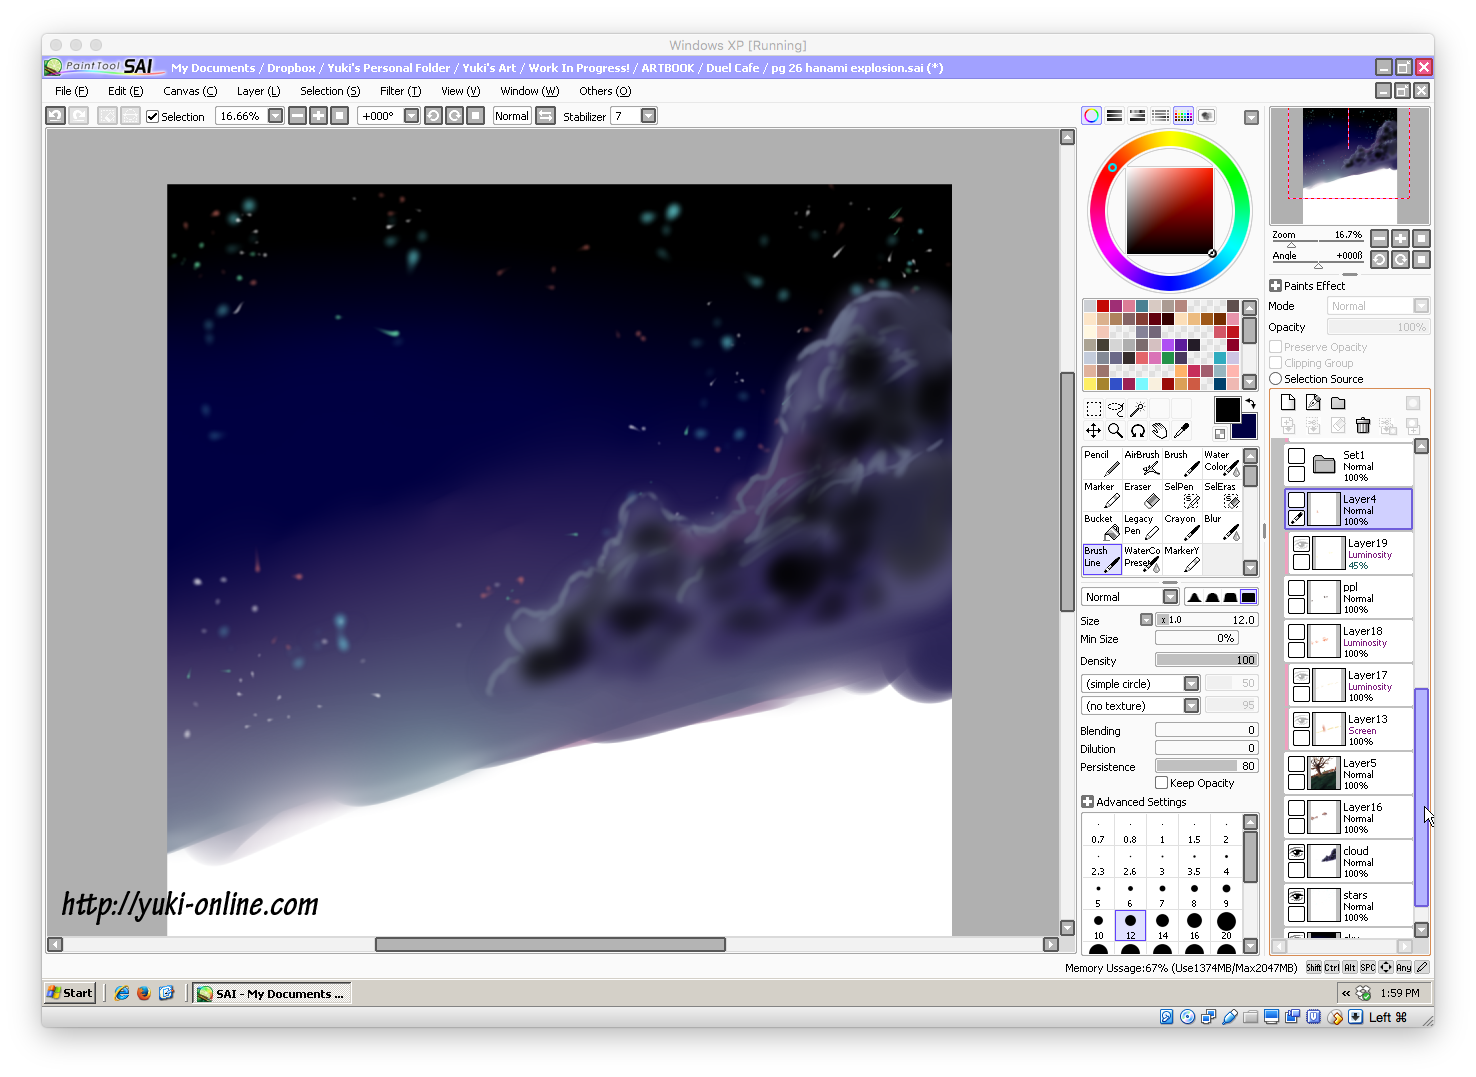Show the Layer4 layer
Viewport: 1476px width, 1077px height.
coord(1296,500)
